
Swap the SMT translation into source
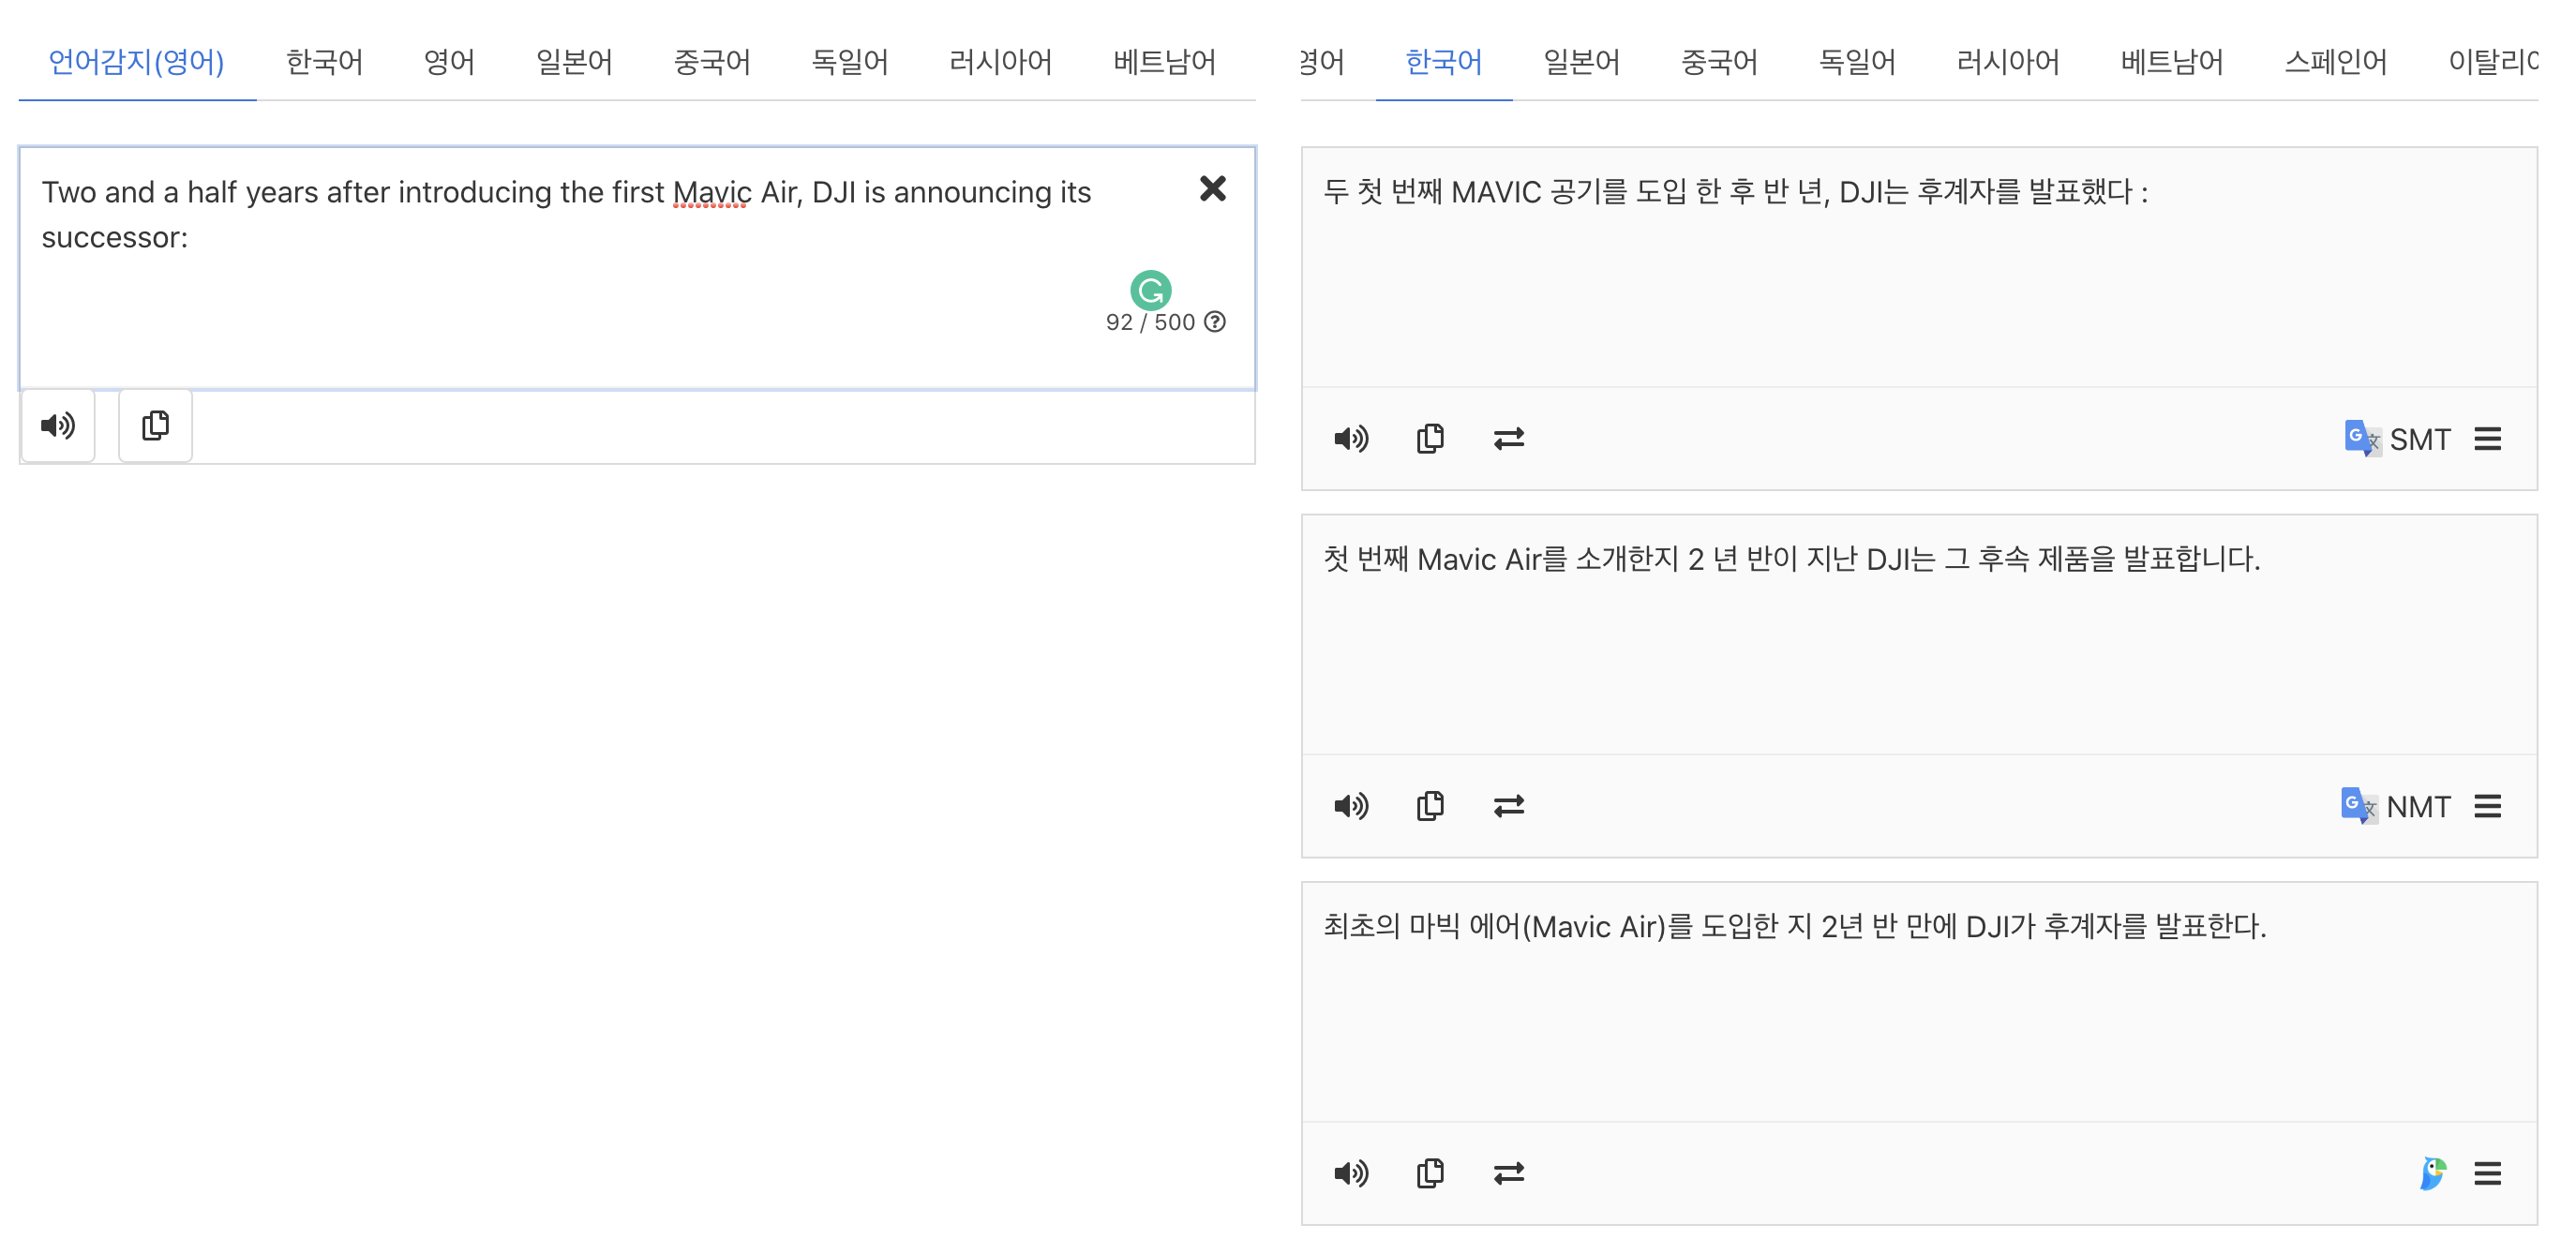tap(1508, 438)
